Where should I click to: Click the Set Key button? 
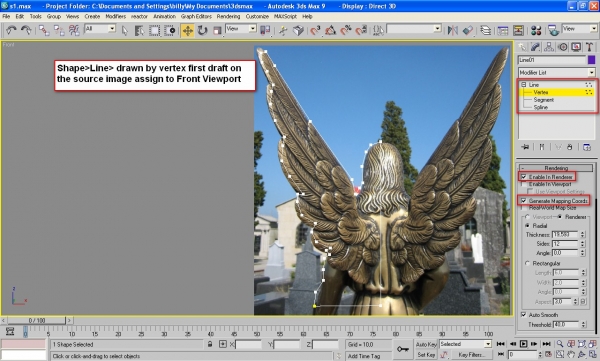pos(426,355)
